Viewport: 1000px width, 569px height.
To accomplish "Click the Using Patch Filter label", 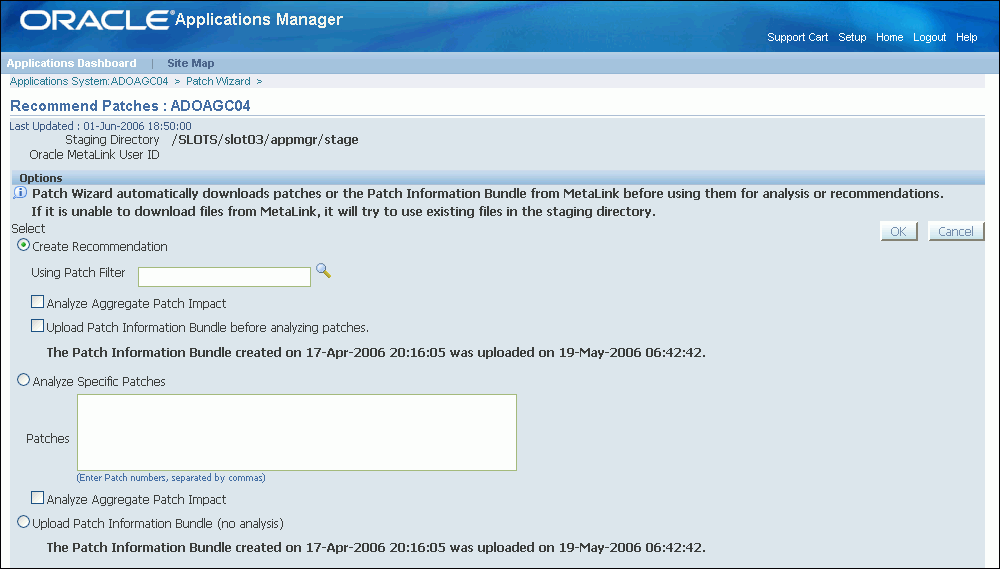I will (78, 272).
